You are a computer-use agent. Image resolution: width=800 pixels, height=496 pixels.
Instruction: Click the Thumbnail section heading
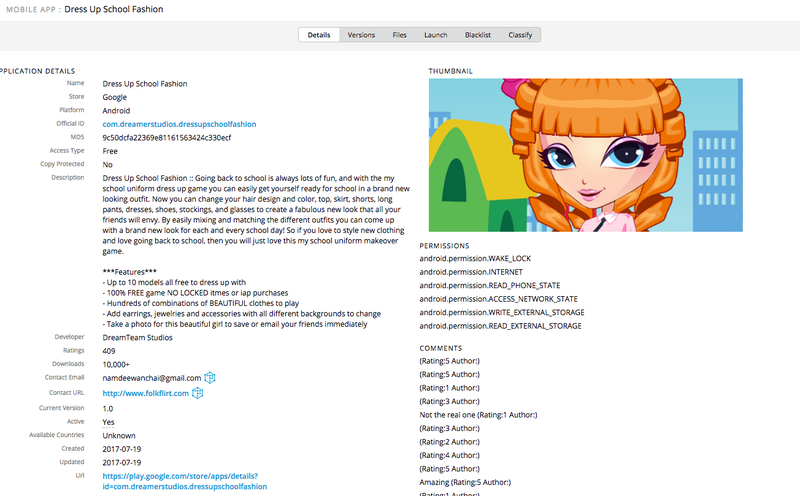pyautogui.click(x=451, y=71)
